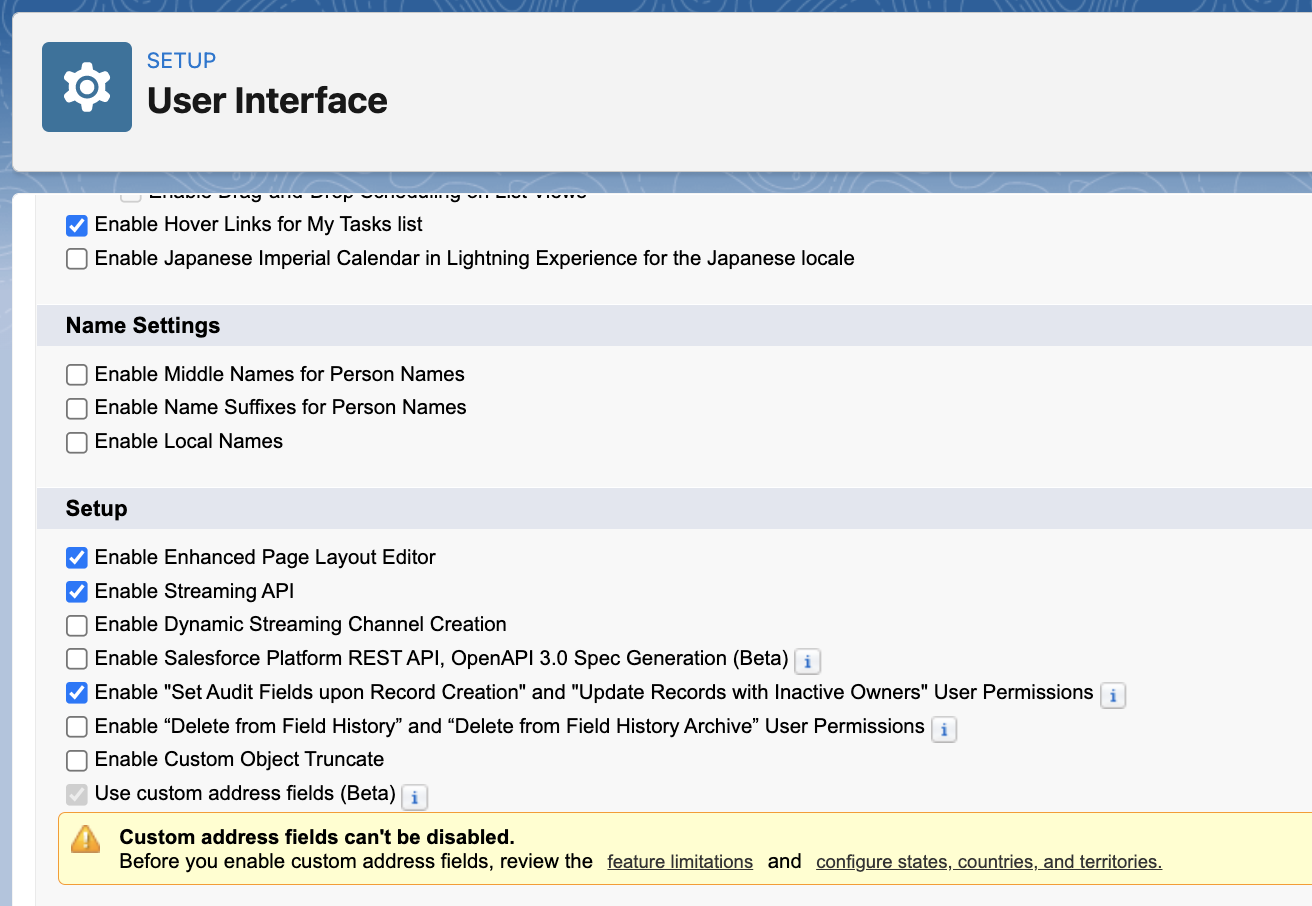This screenshot has height=906, width=1312.
Task: Enable Dynamic Streaming Channel Creation
Action: click(x=76, y=625)
